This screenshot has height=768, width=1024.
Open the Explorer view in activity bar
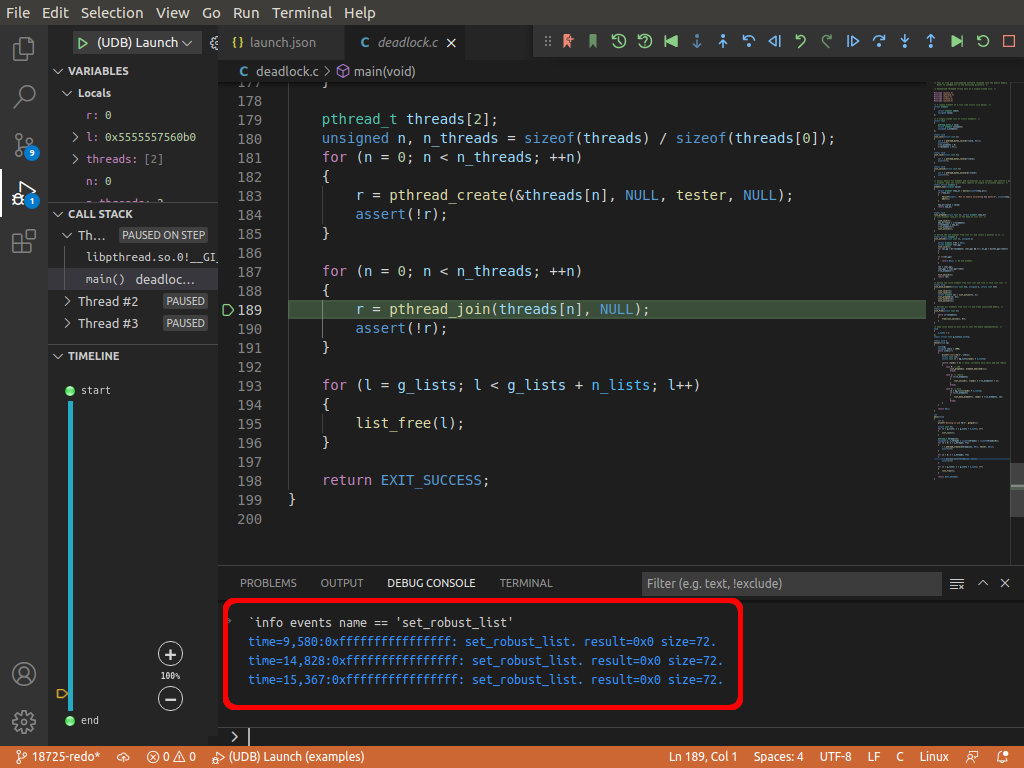click(x=24, y=49)
